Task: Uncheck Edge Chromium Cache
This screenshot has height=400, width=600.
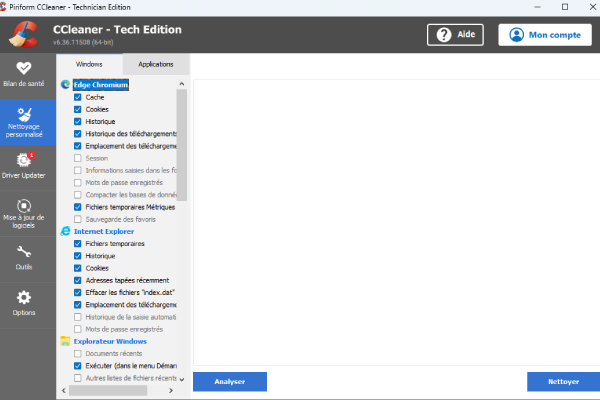Action: (x=78, y=97)
